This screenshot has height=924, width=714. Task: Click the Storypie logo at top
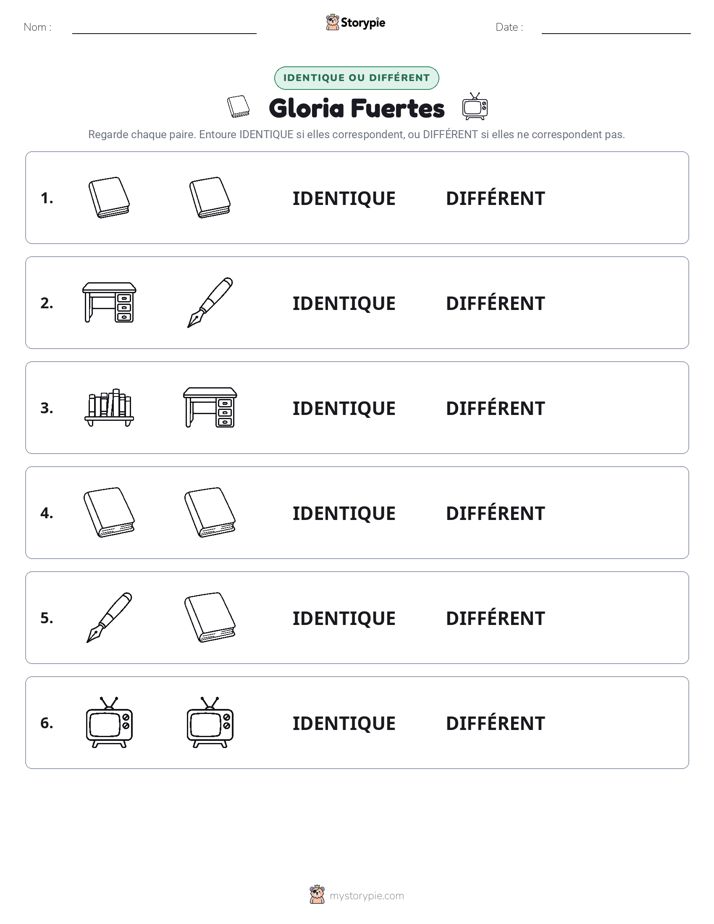356,22
